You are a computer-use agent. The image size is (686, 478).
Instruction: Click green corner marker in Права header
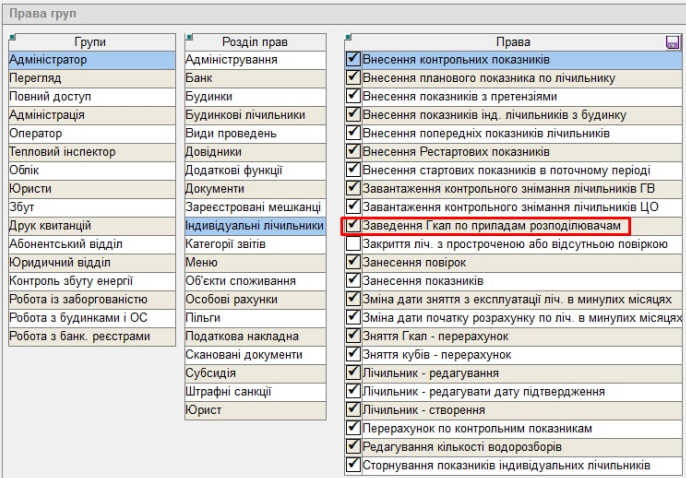coord(348,37)
